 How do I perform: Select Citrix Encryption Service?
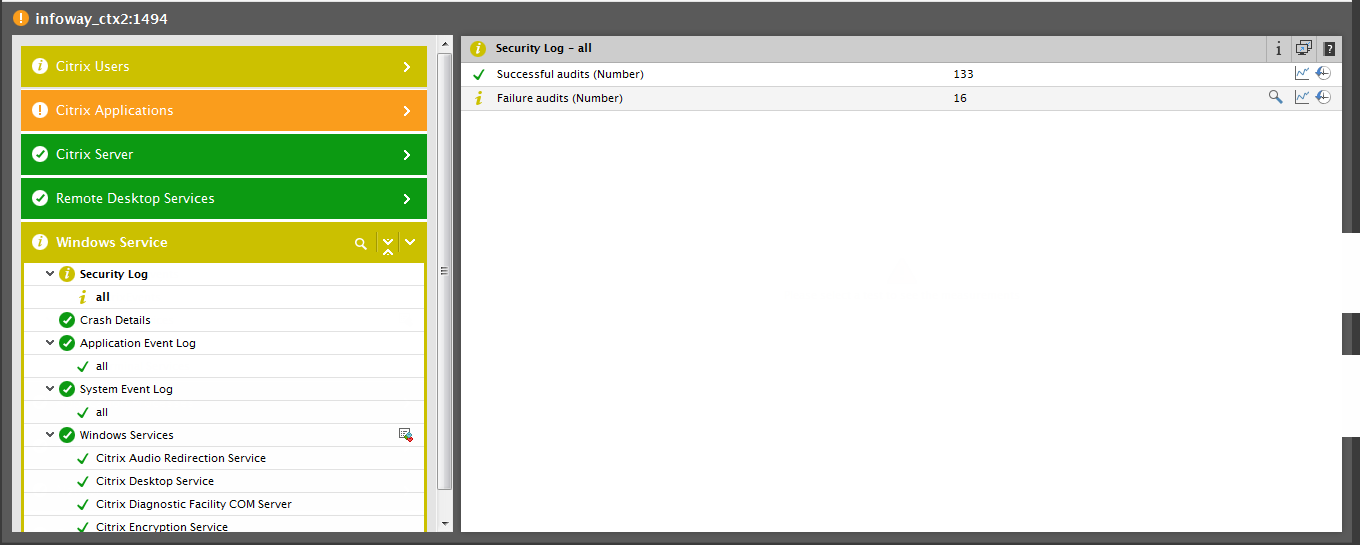tap(162, 527)
